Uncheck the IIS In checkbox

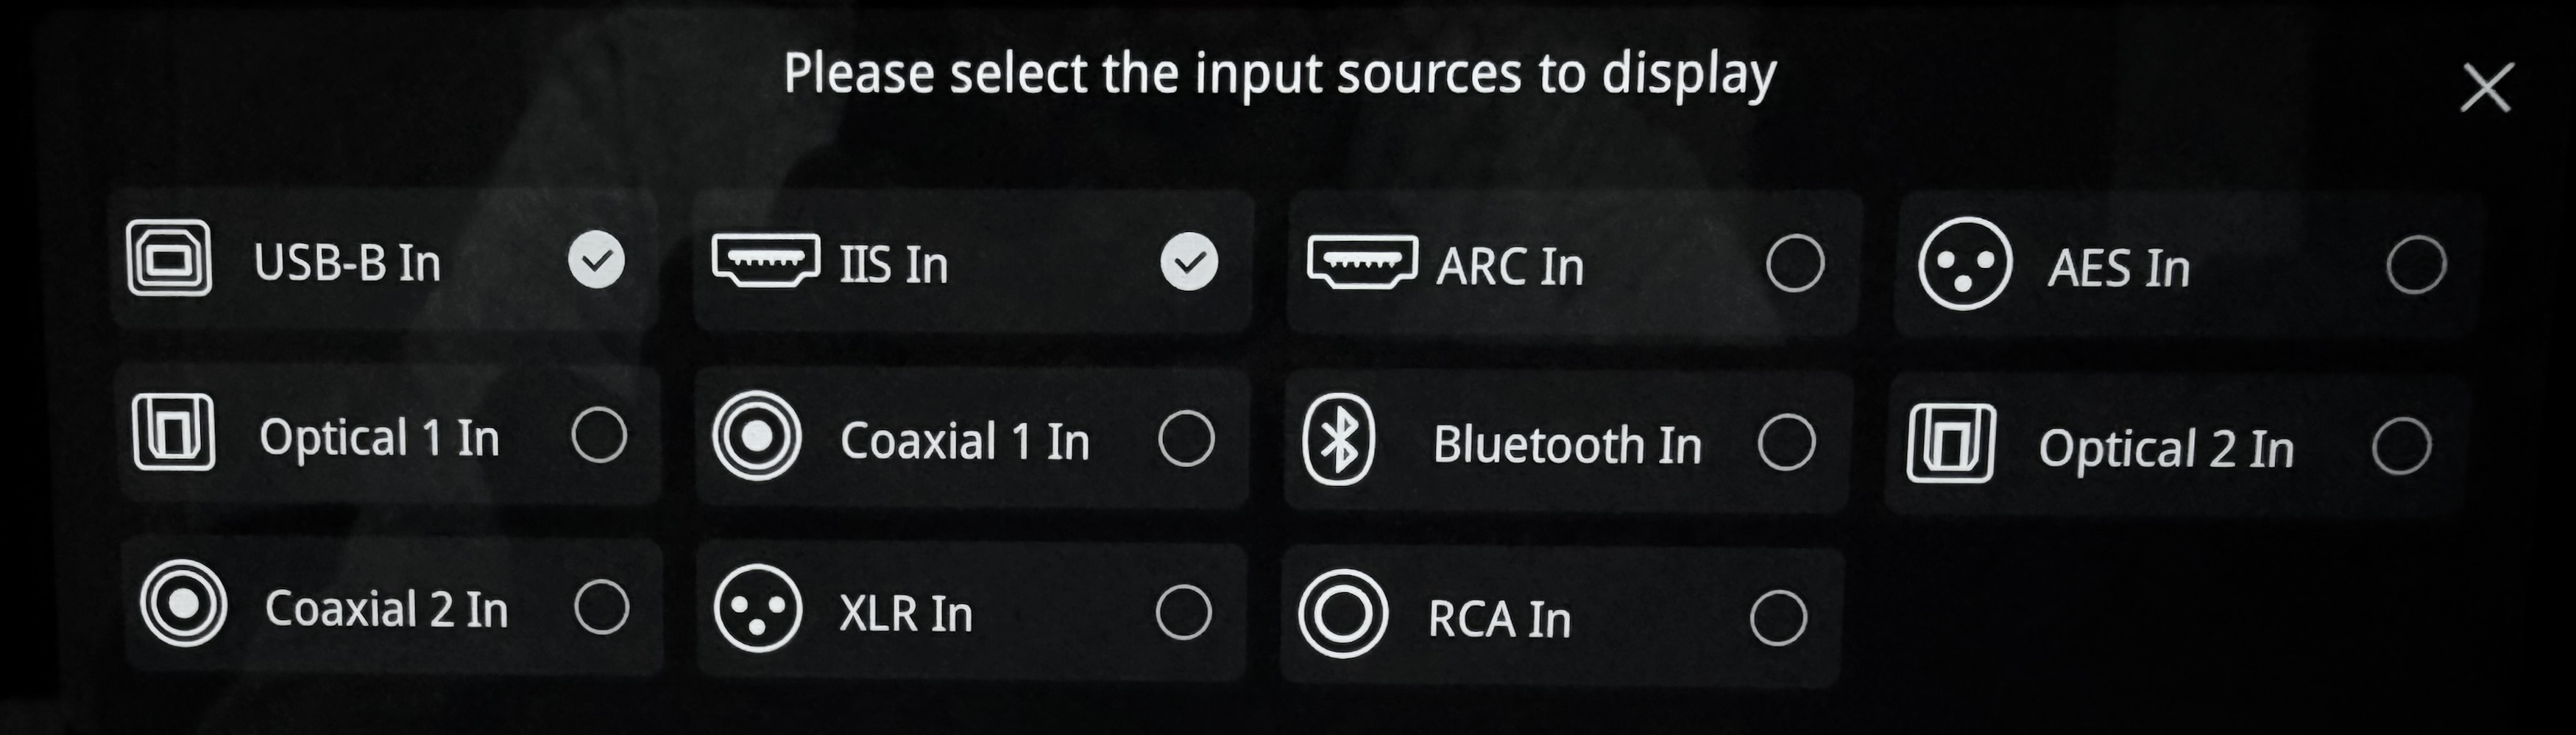click(1189, 262)
